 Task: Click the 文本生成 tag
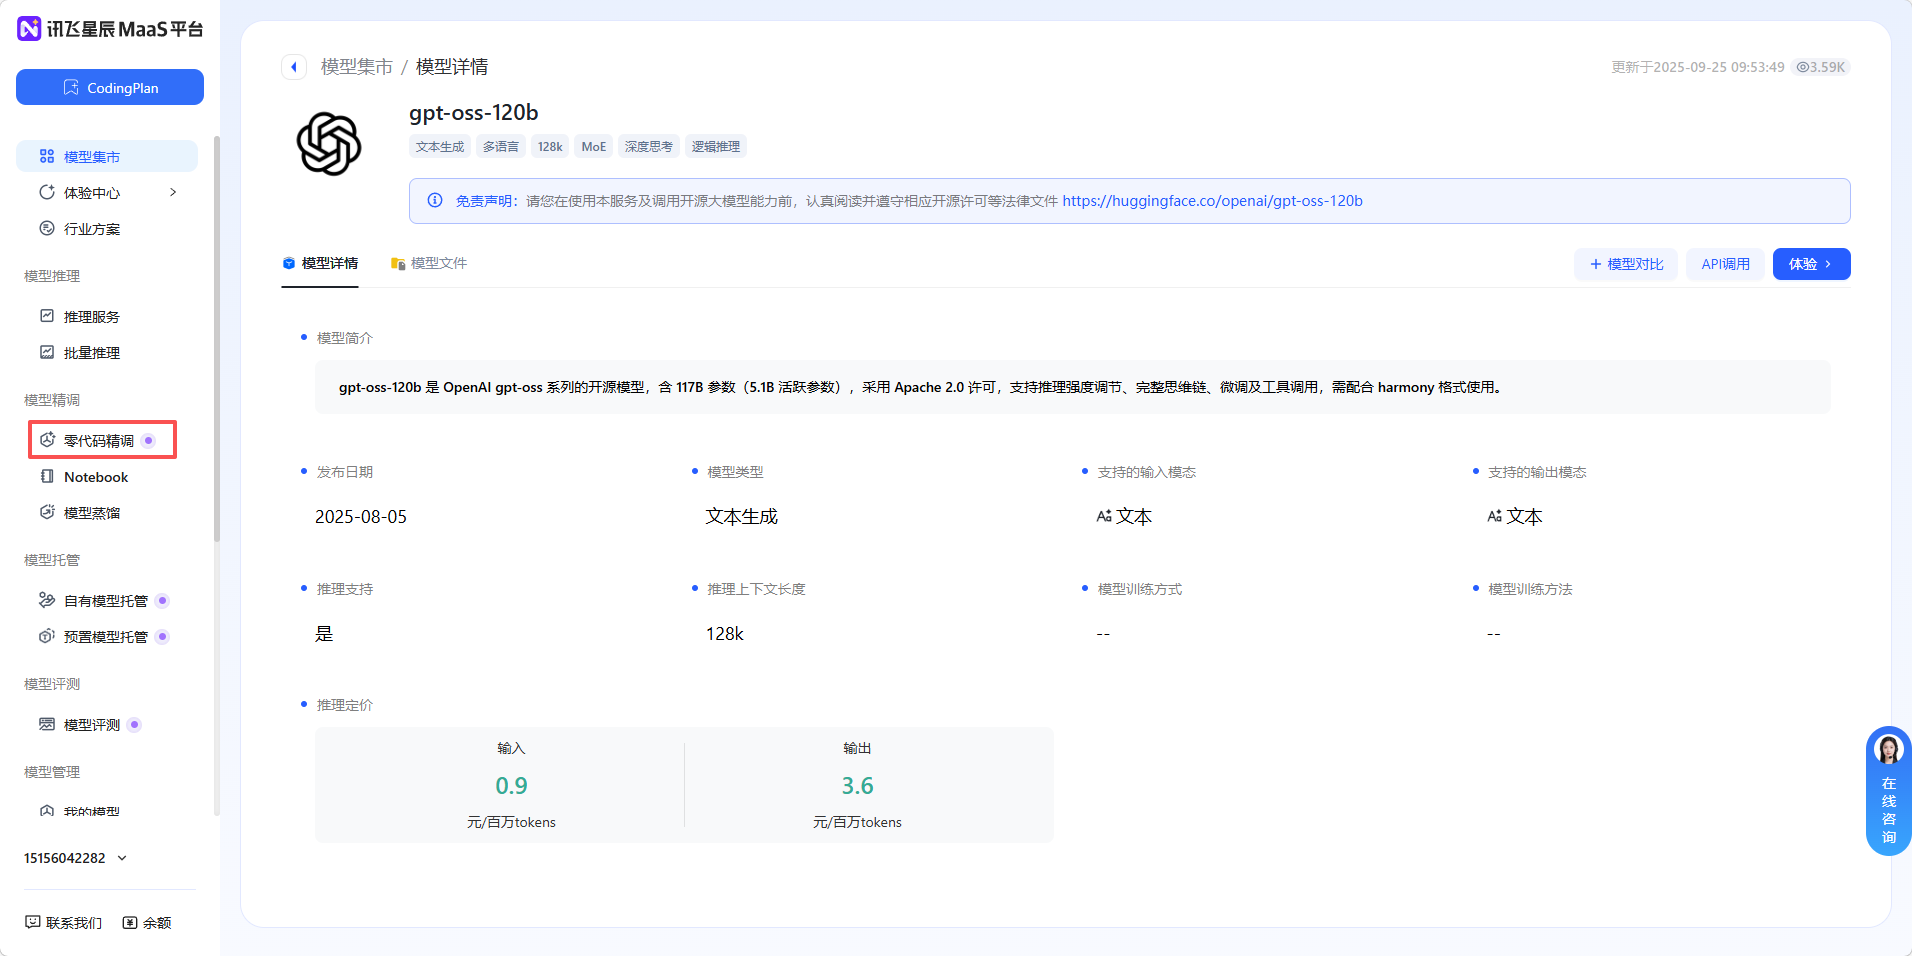click(440, 146)
